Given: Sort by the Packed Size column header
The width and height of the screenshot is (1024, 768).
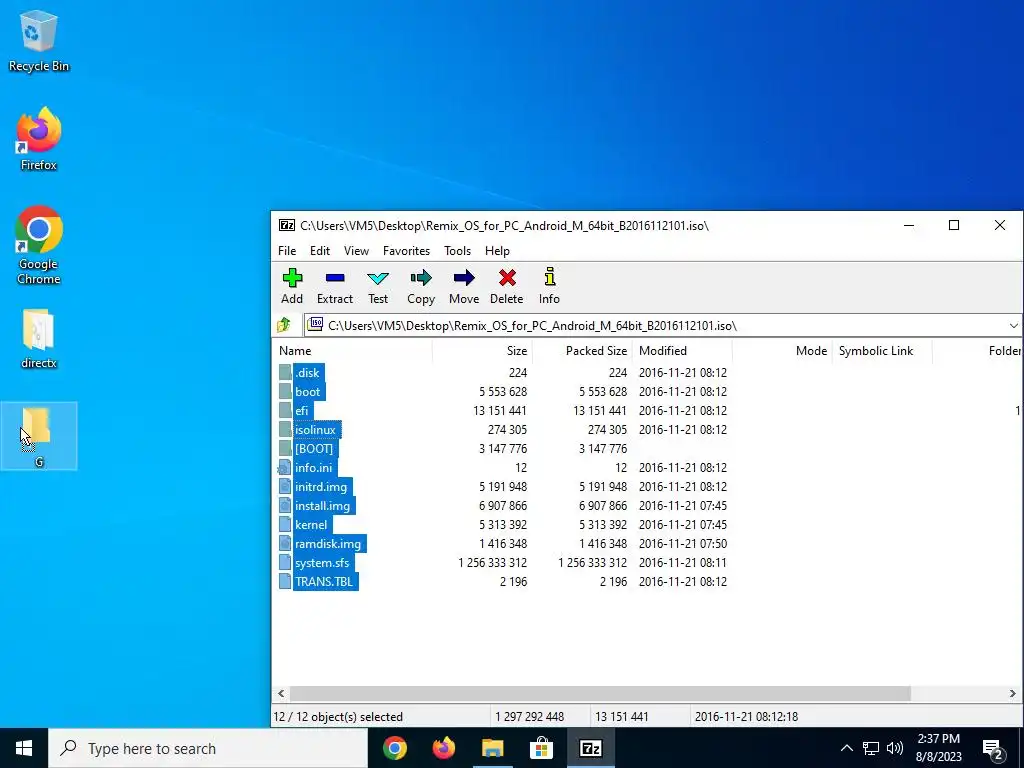Looking at the screenshot, I should click(583, 351).
